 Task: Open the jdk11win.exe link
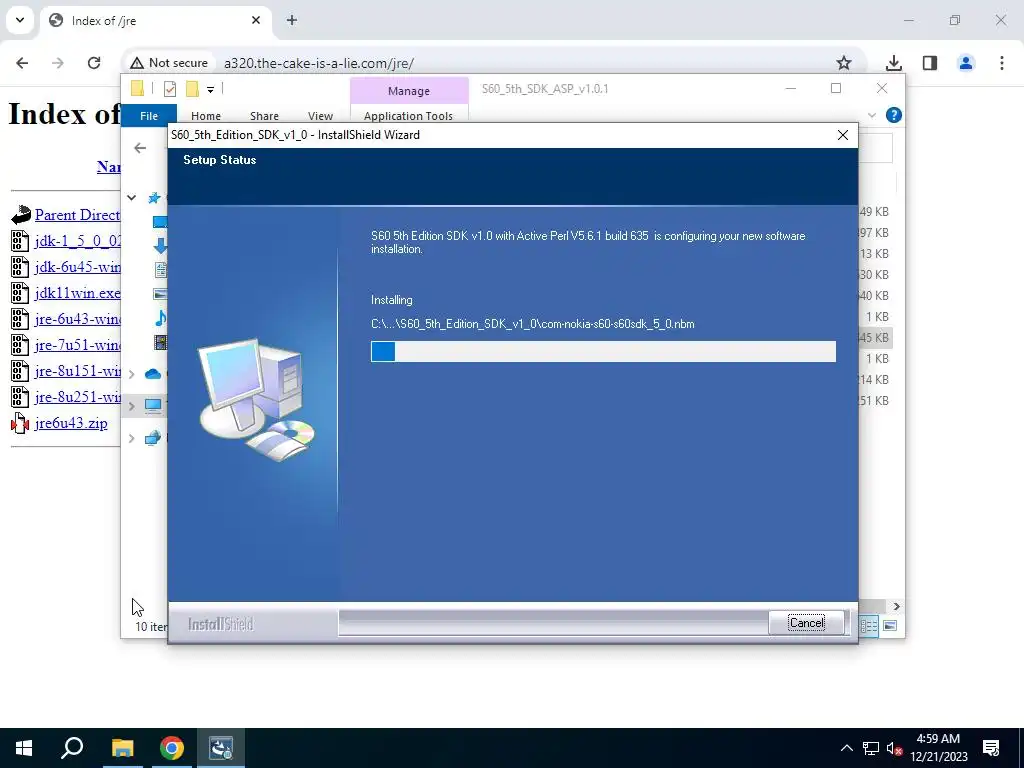click(x=77, y=293)
